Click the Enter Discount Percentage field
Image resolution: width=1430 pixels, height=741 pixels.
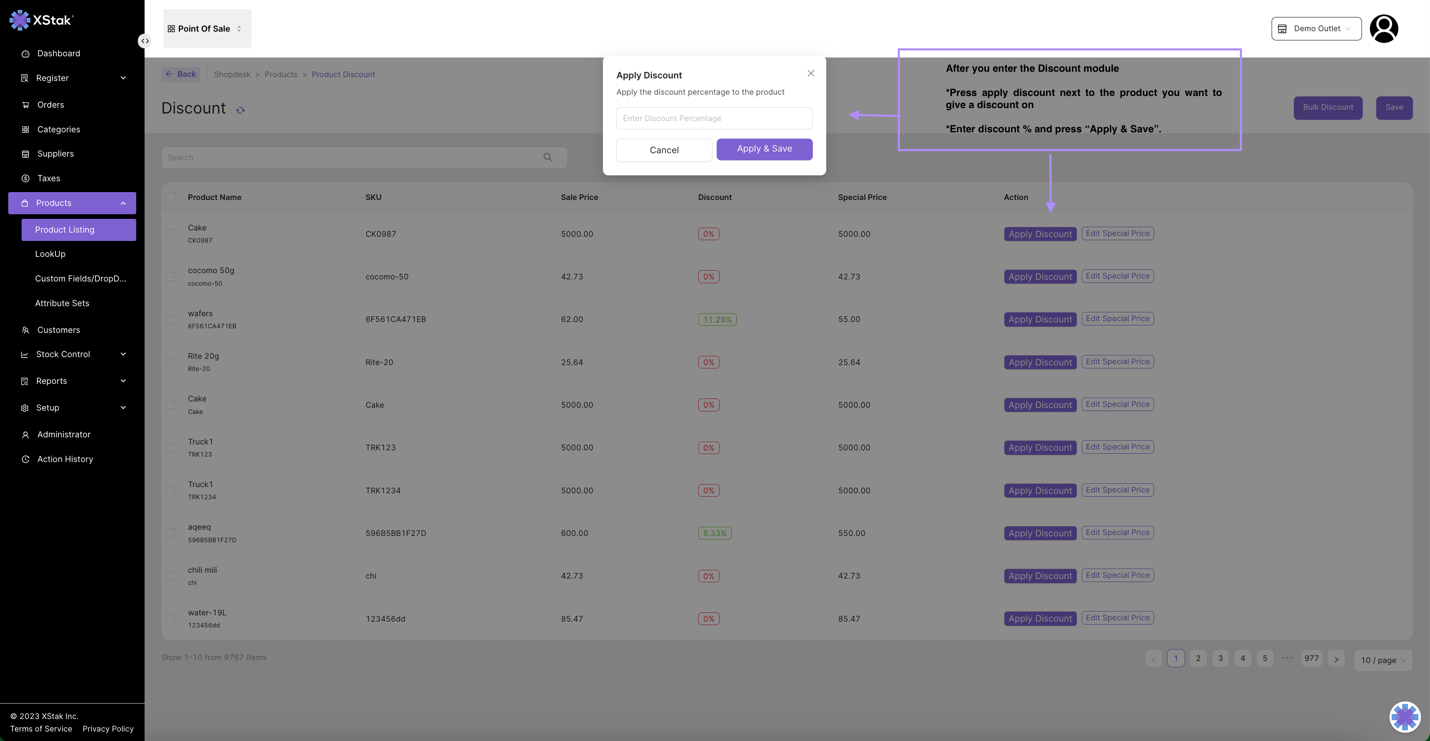tap(714, 118)
